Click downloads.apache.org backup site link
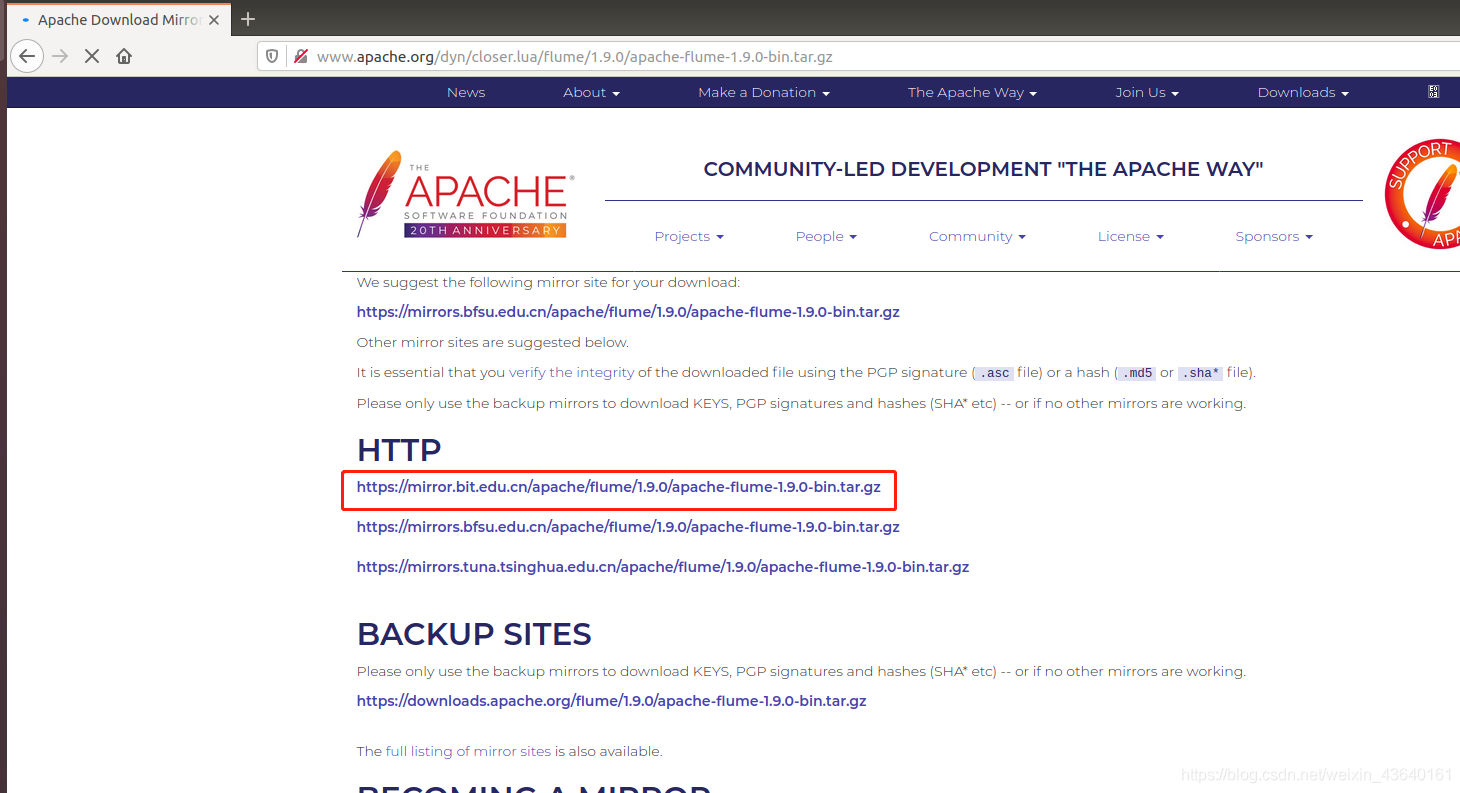Image resolution: width=1460 pixels, height=793 pixels. click(612, 701)
